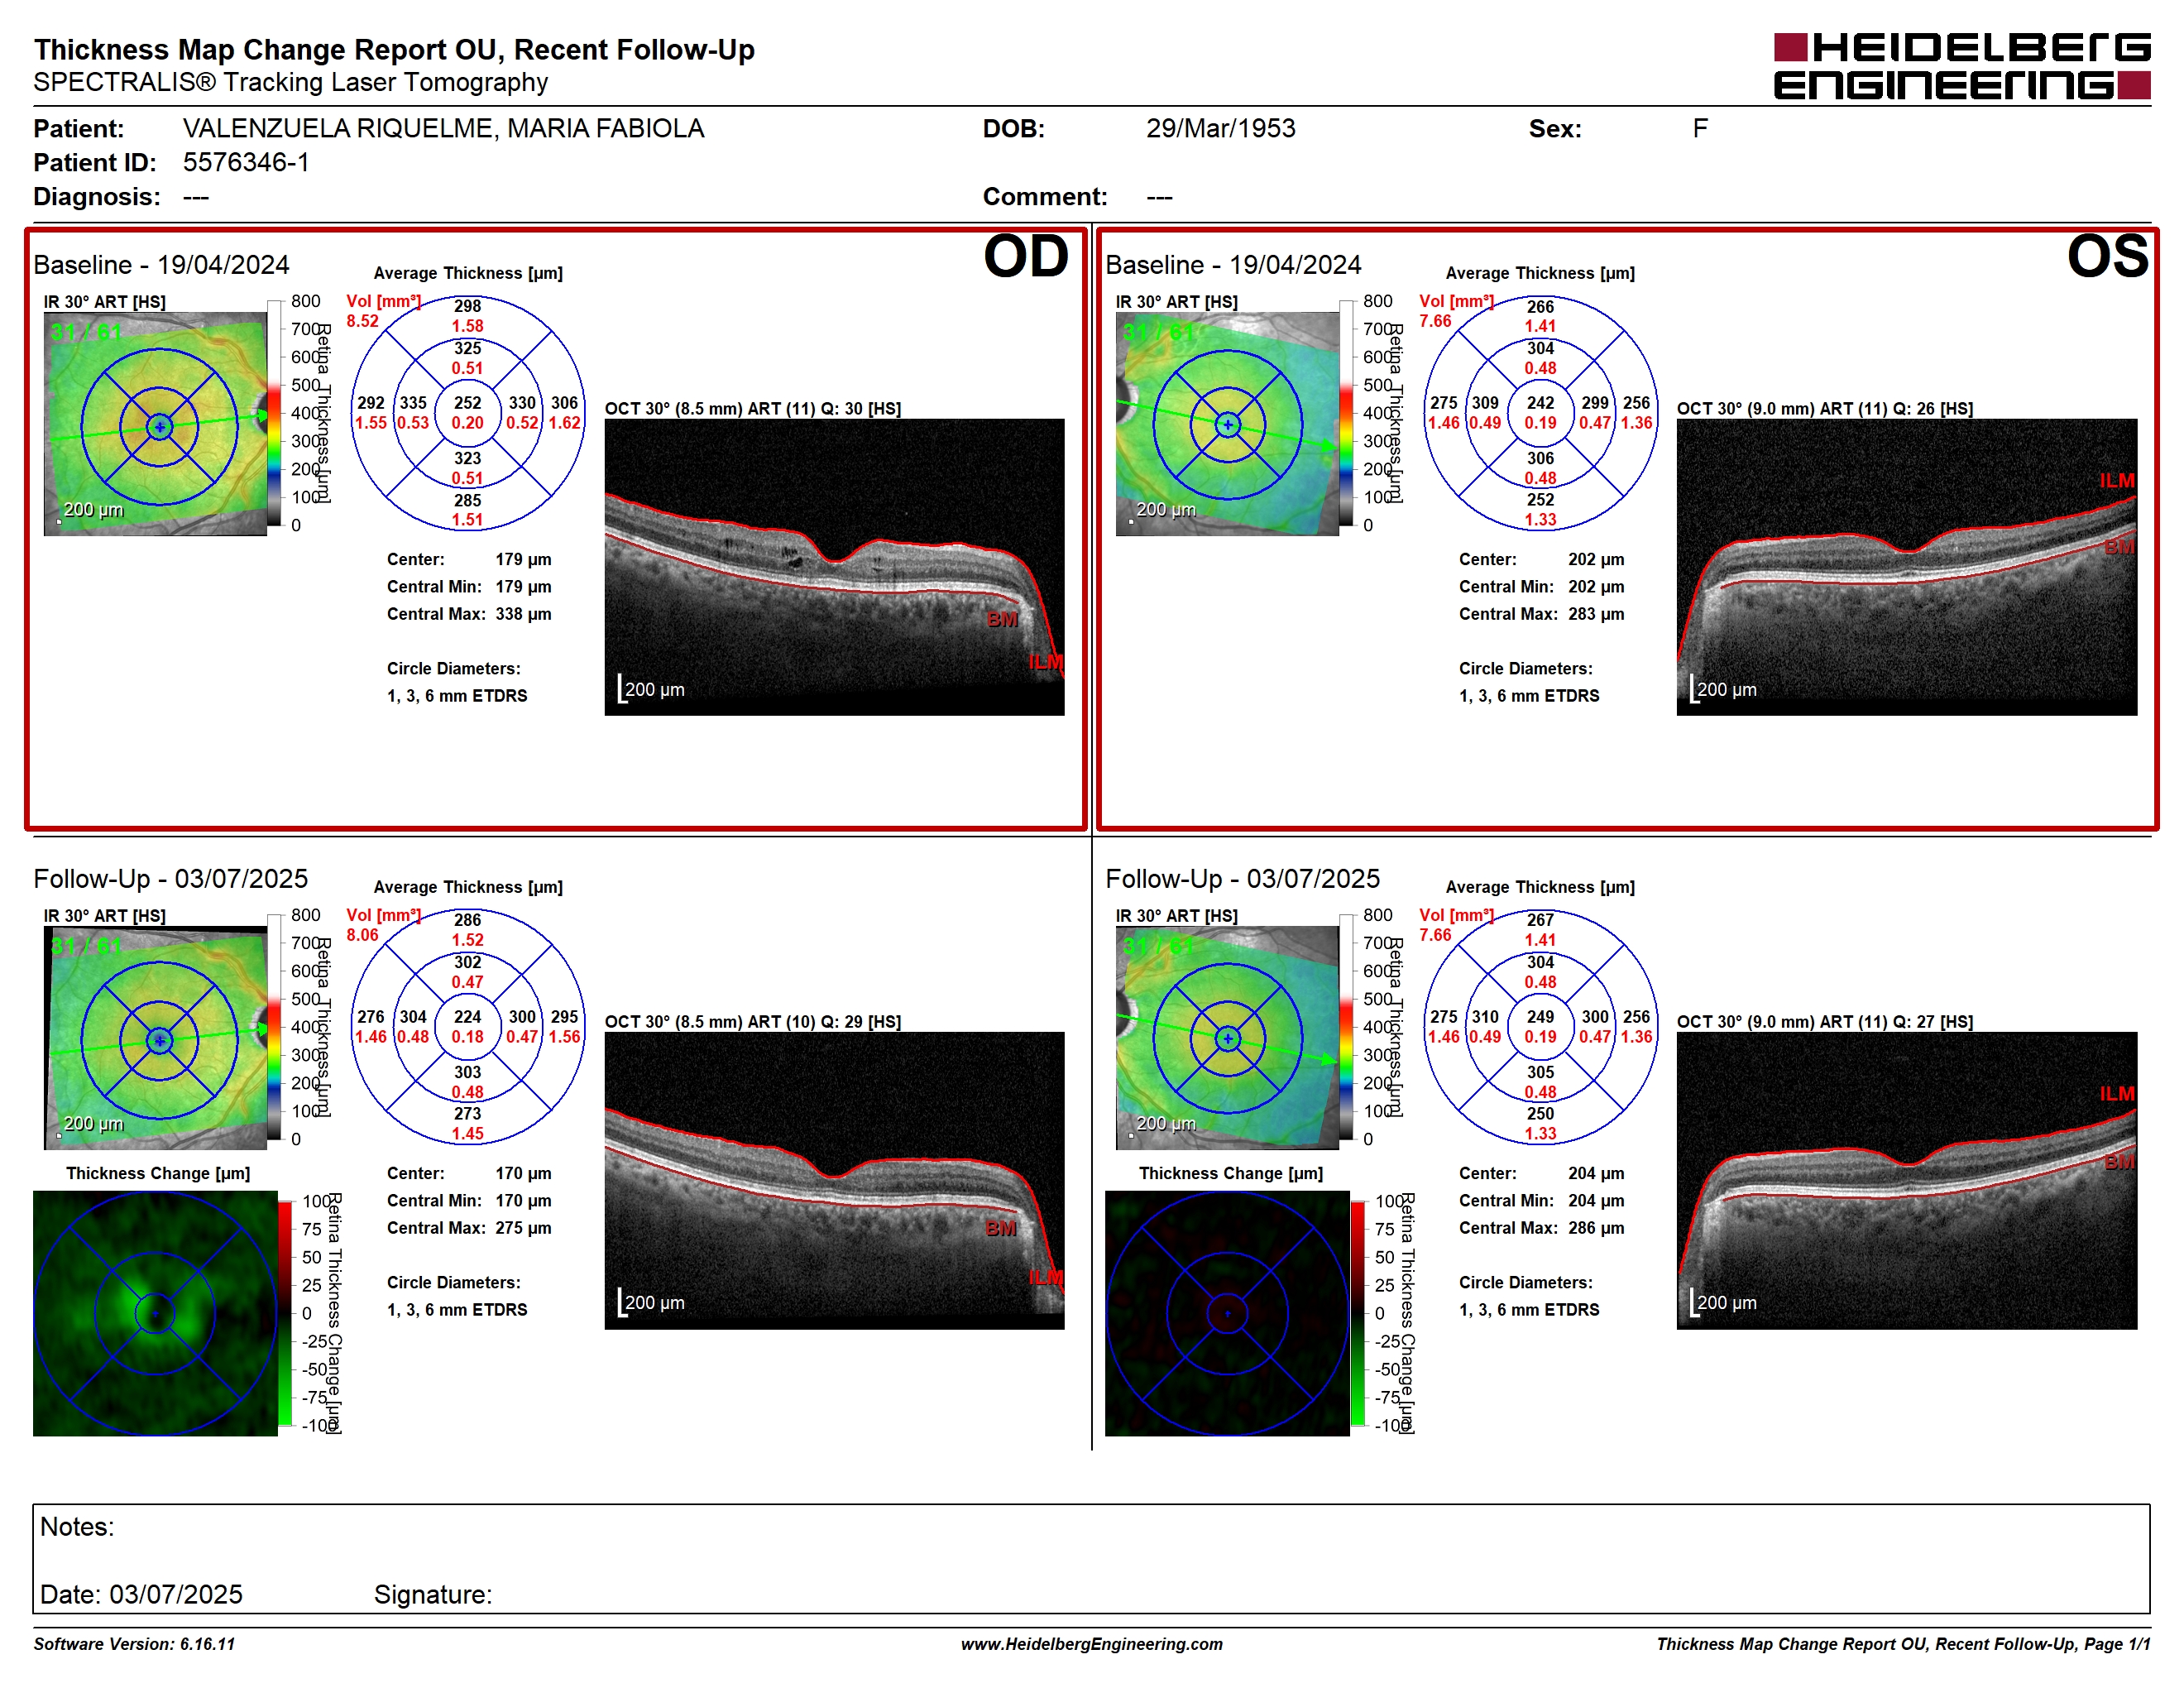This screenshot has height=1688, width=2184.
Task: Click the OCT label ending 'Q: 26 [HS]'
Action: [1825, 408]
